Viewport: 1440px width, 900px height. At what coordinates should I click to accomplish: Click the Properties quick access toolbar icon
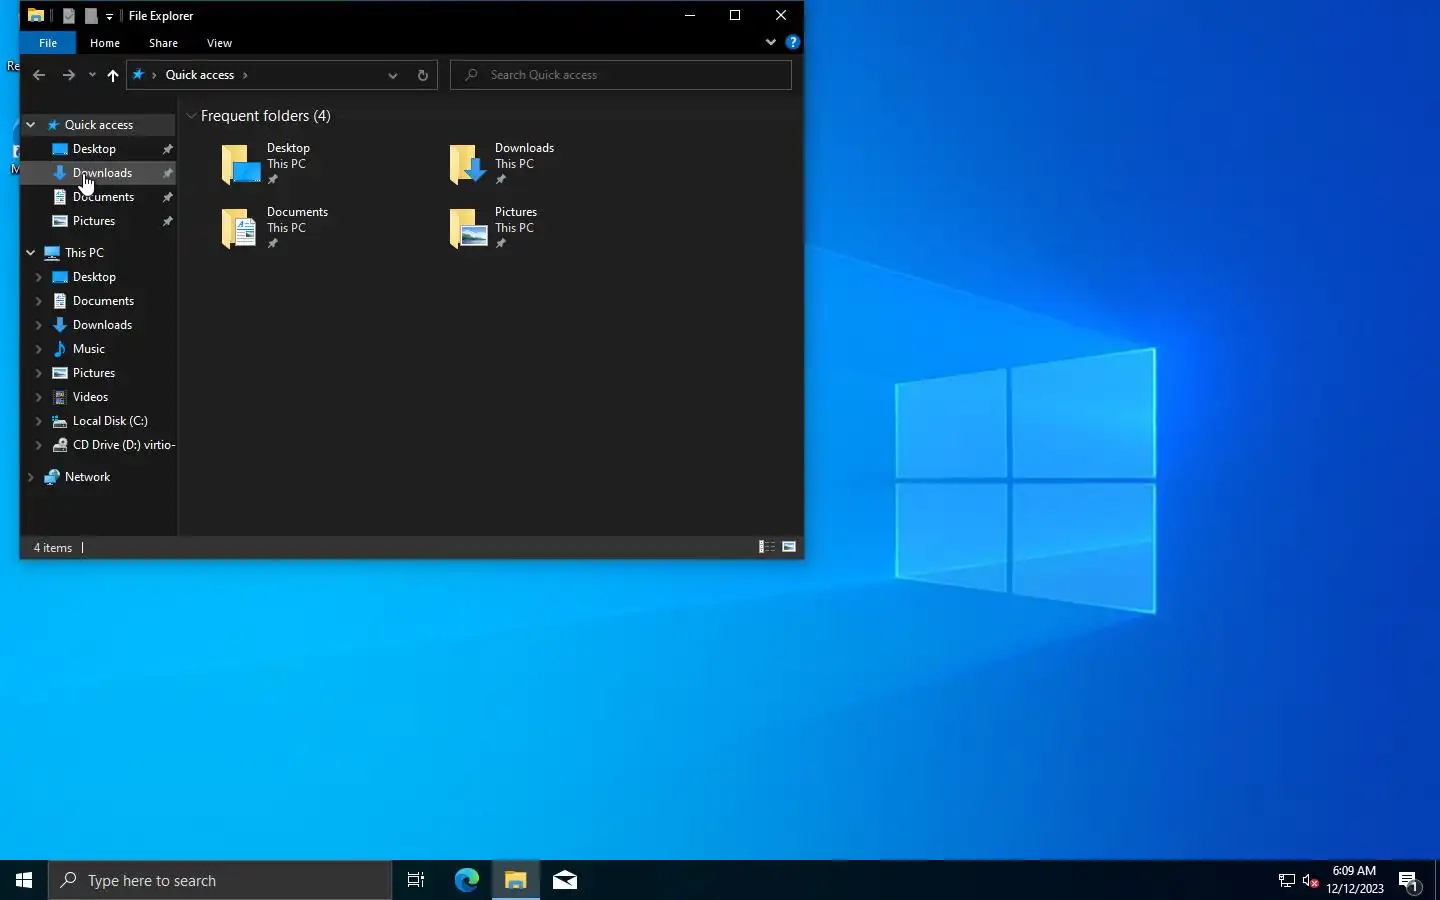[69, 15]
